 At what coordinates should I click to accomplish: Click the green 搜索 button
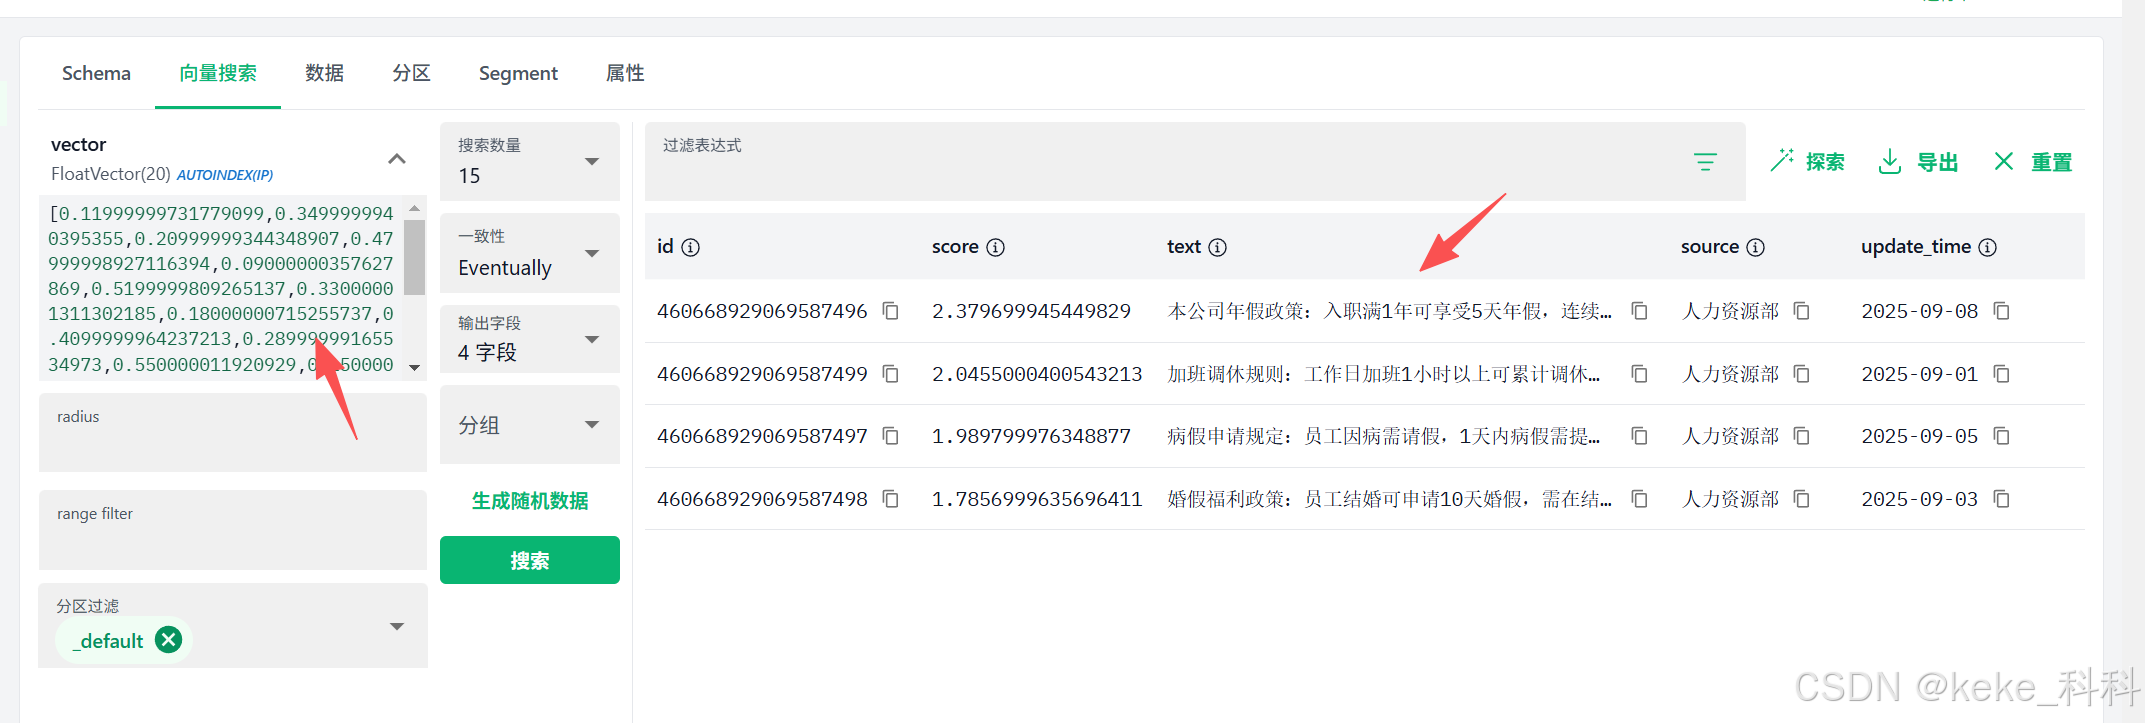coord(530,560)
